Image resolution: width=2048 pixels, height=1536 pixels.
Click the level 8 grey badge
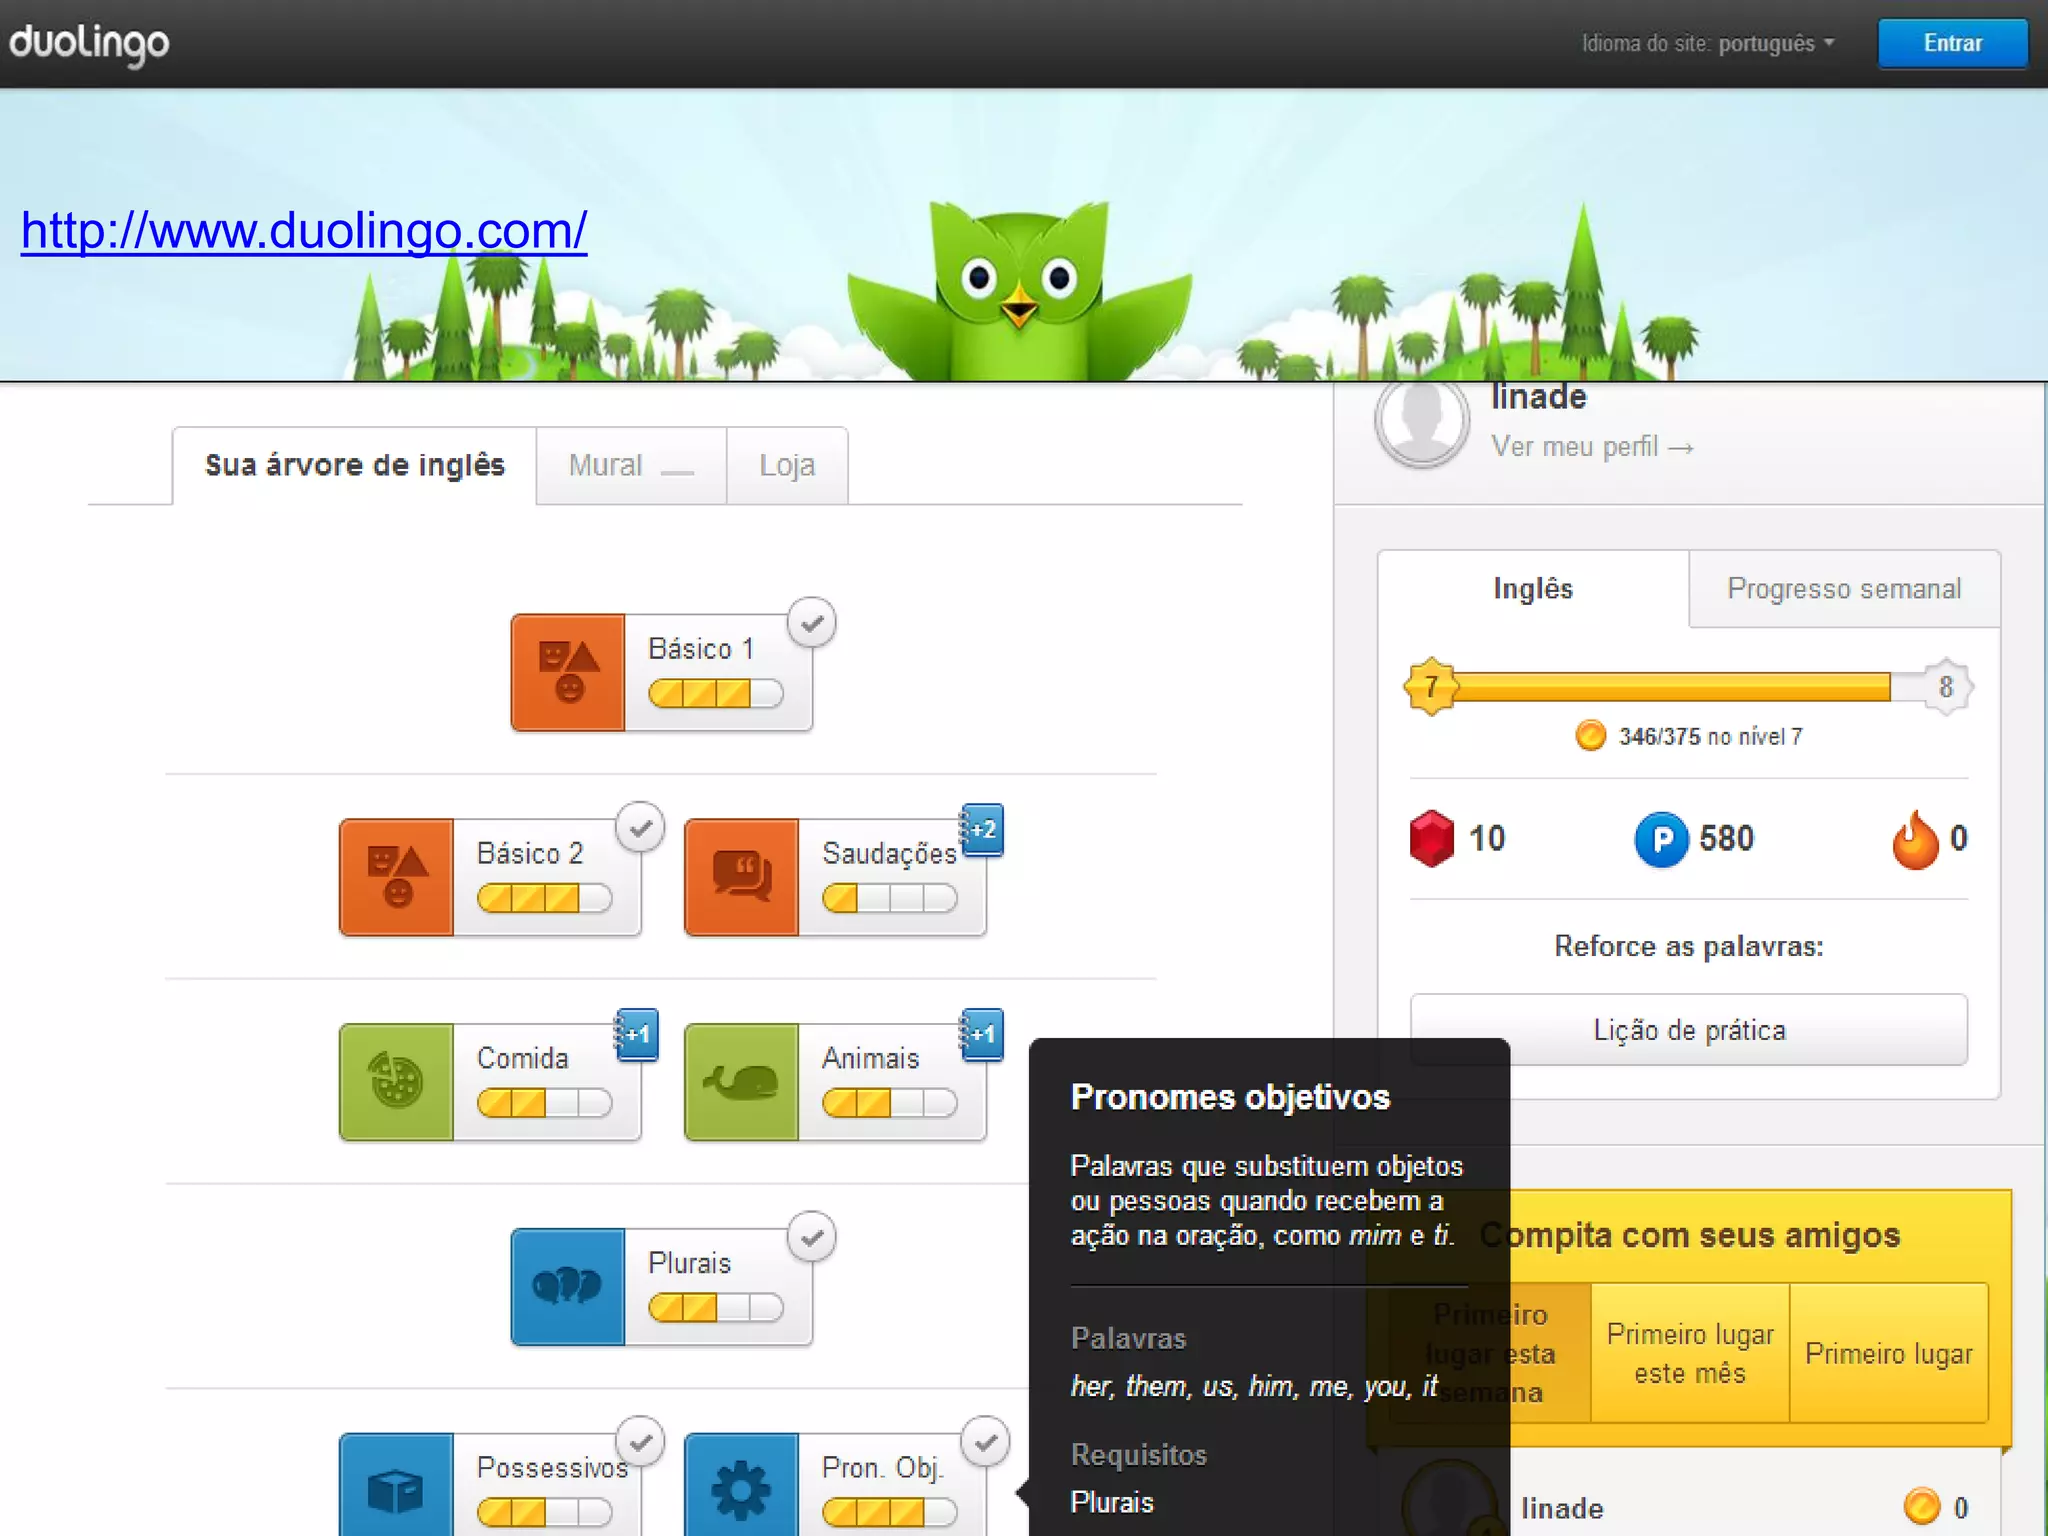point(1946,686)
